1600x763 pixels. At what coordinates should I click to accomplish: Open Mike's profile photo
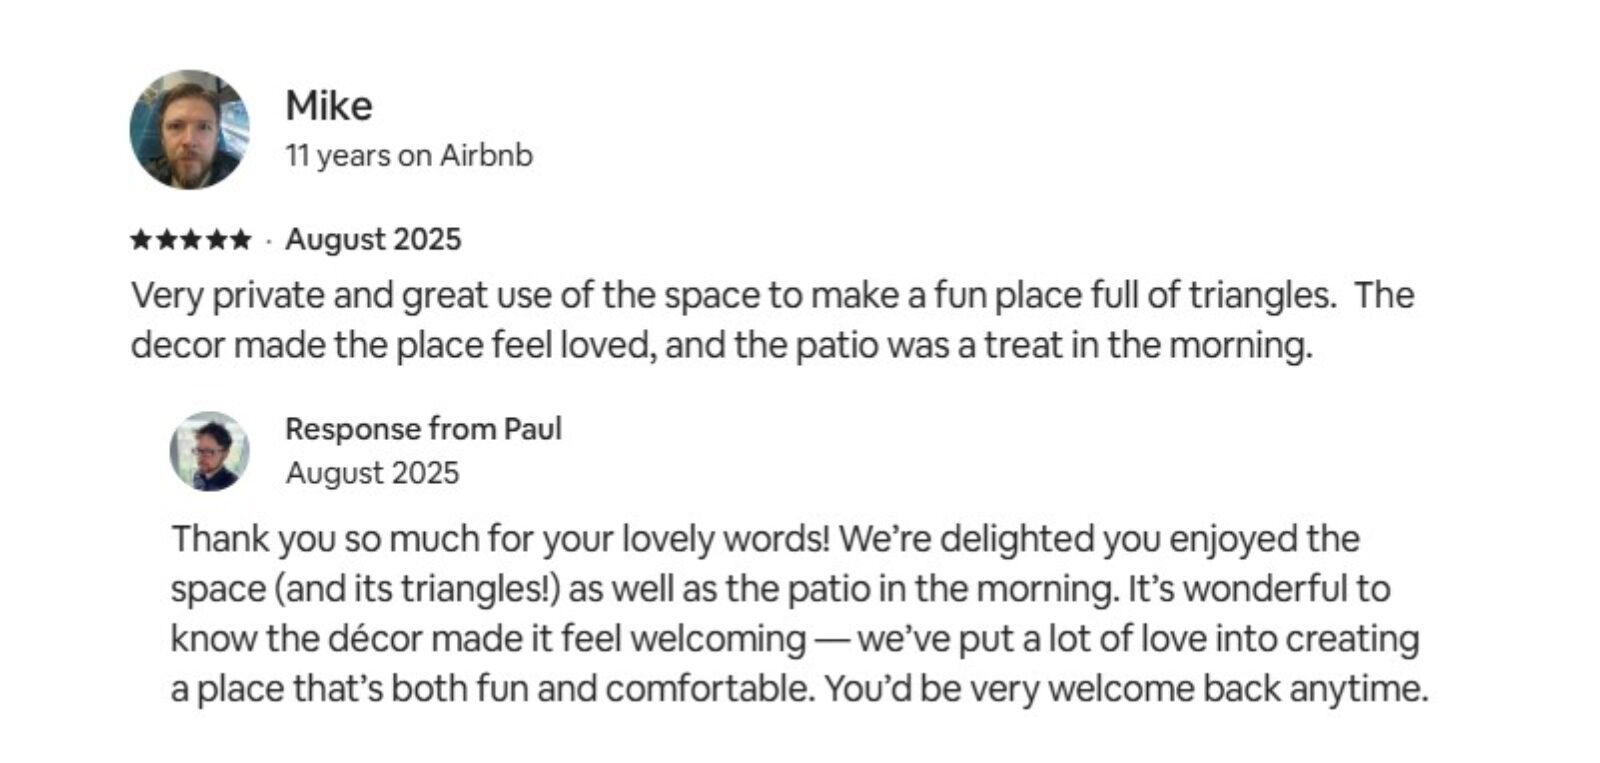pos(189,129)
